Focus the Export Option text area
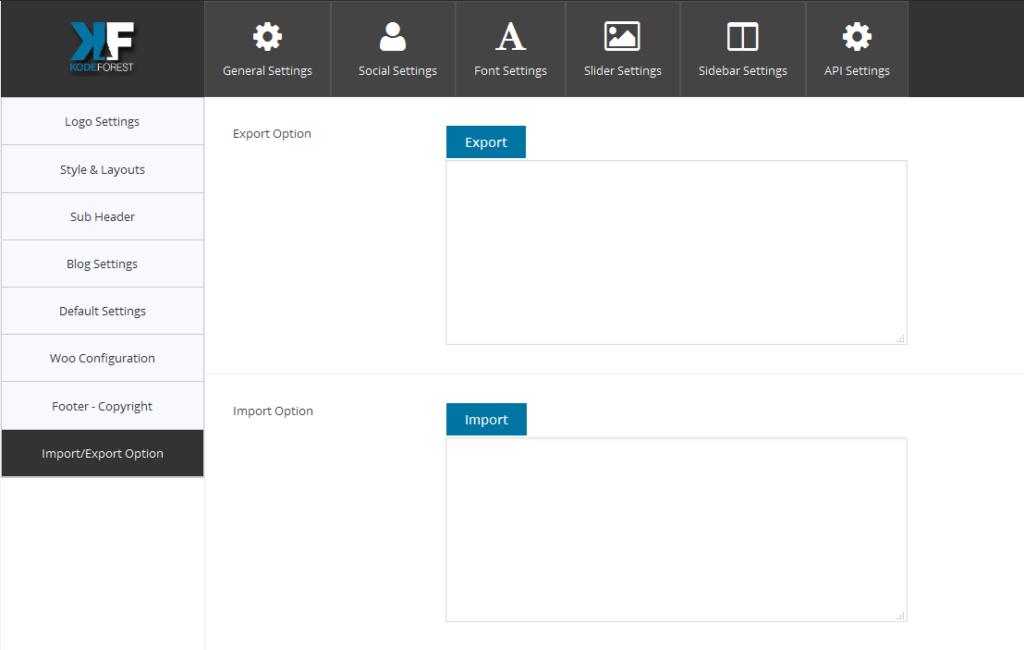The height and width of the screenshot is (650, 1024). (x=677, y=252)
